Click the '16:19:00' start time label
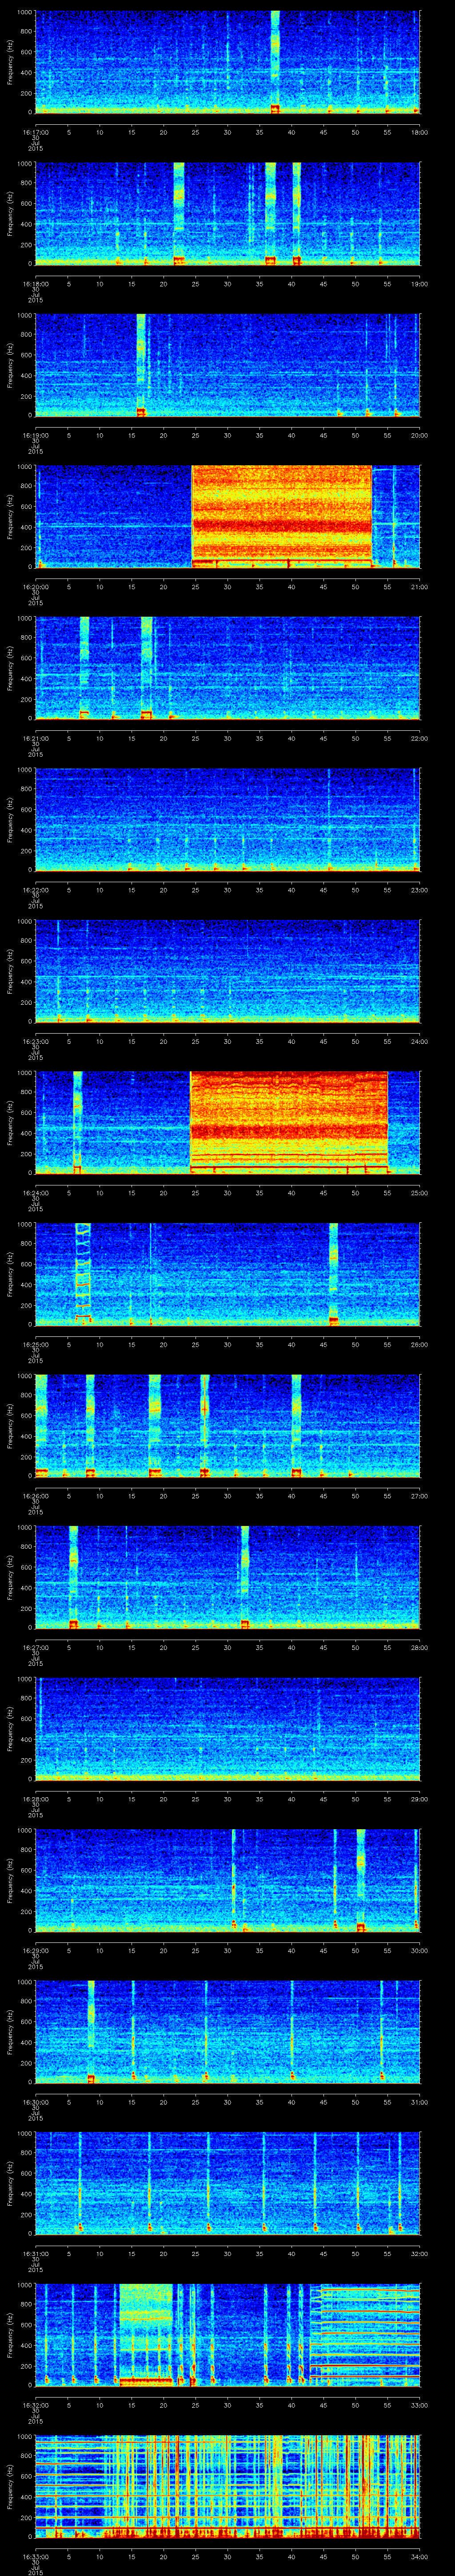The image size is (455, 2576). pos(35,435)
